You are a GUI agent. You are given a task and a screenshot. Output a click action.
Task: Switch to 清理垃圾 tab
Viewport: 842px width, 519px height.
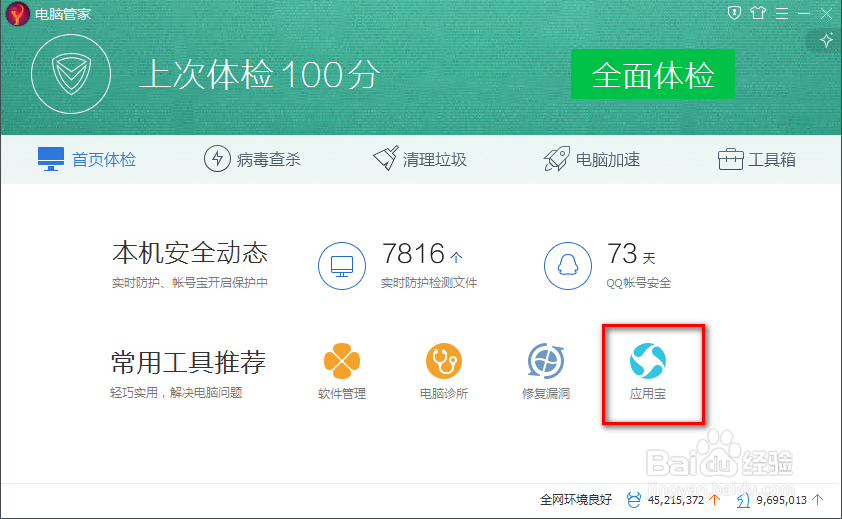pyautogui.click(x=420, y=160)
